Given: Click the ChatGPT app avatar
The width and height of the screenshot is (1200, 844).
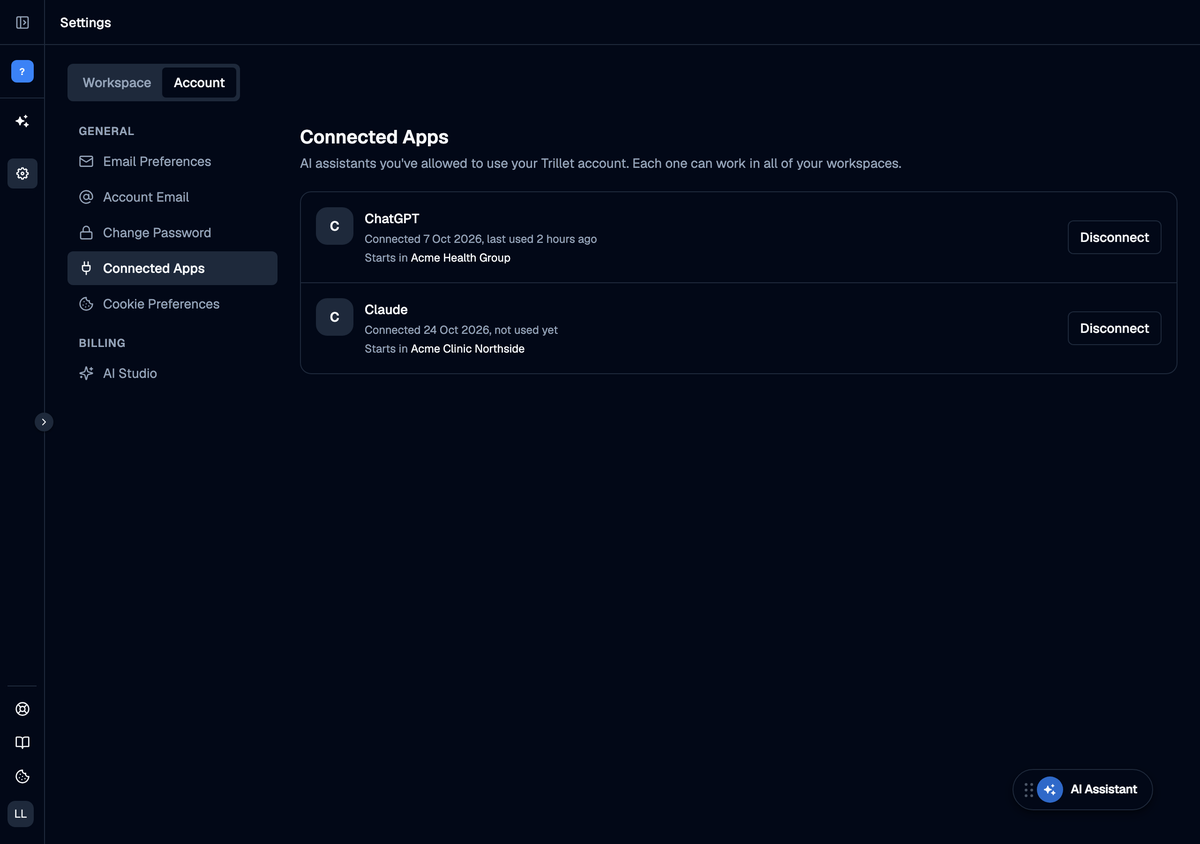Looking at the screenshot, I should 334,226.
